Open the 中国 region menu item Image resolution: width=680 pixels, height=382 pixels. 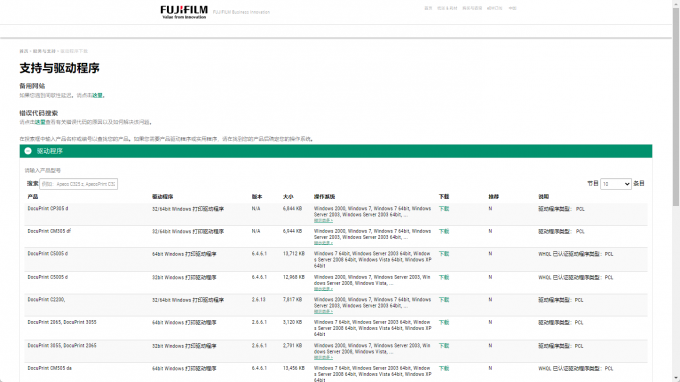(512, 8)
